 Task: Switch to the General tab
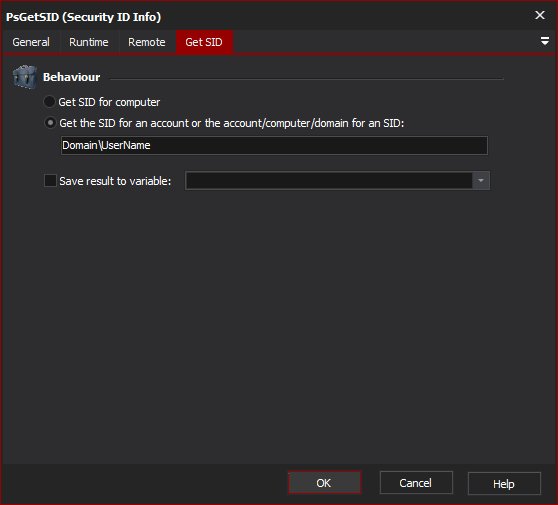(x=31, y=42)
